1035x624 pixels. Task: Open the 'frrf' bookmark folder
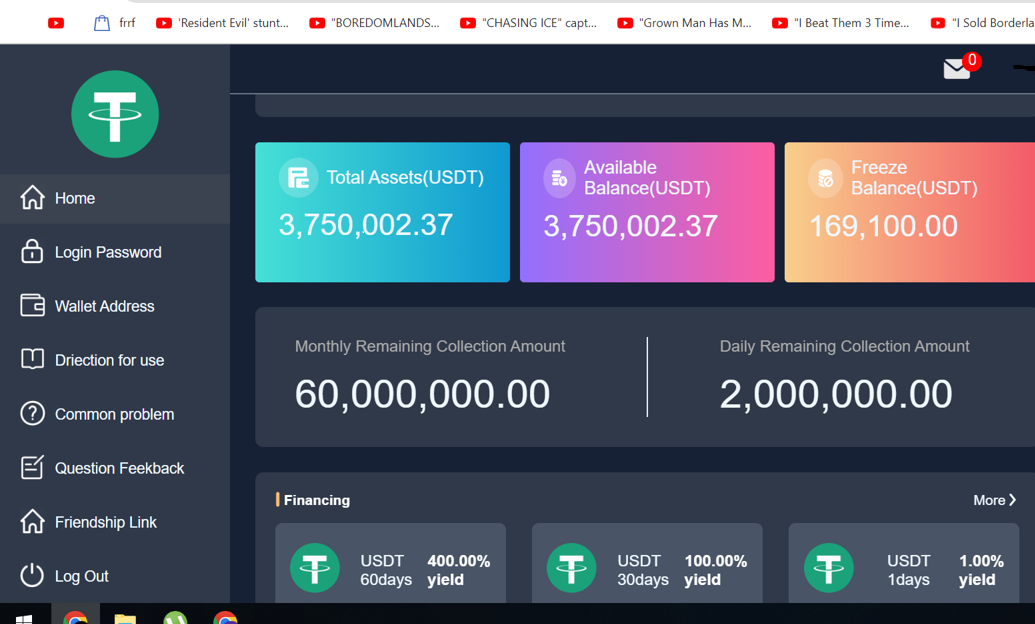(114, 22)
